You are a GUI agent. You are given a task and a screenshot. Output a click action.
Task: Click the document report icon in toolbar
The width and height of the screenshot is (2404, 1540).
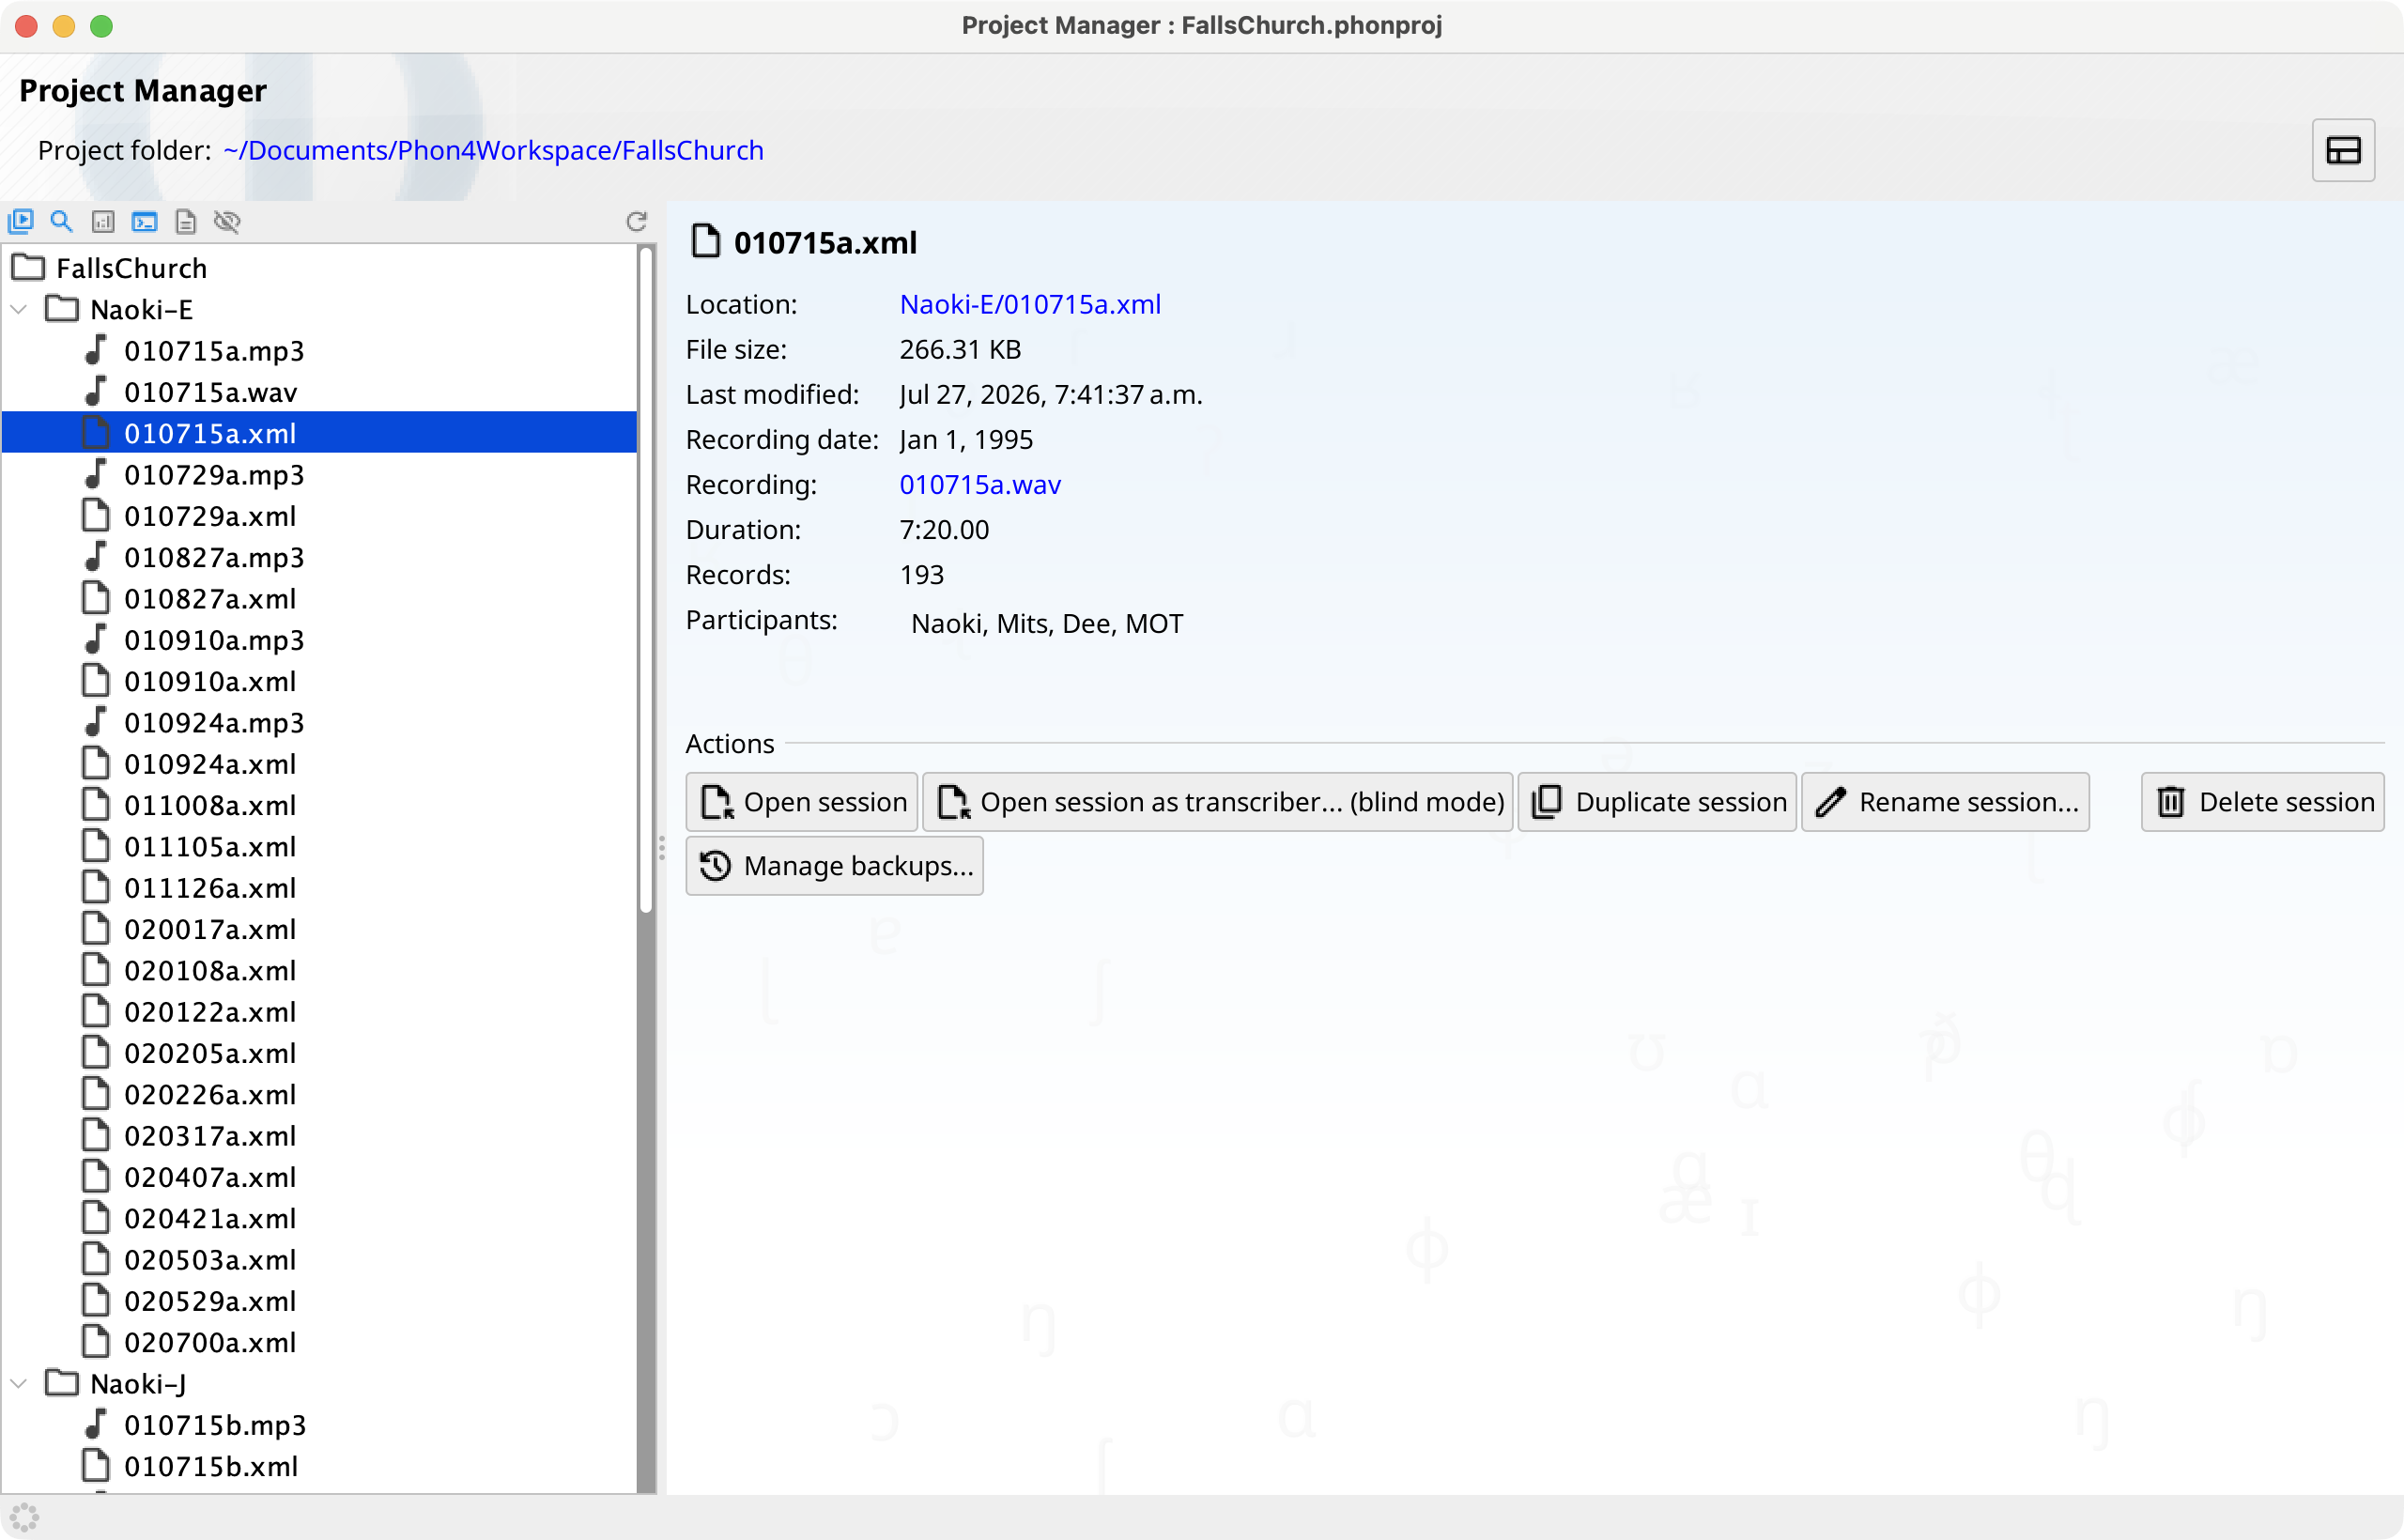(186, 221)
